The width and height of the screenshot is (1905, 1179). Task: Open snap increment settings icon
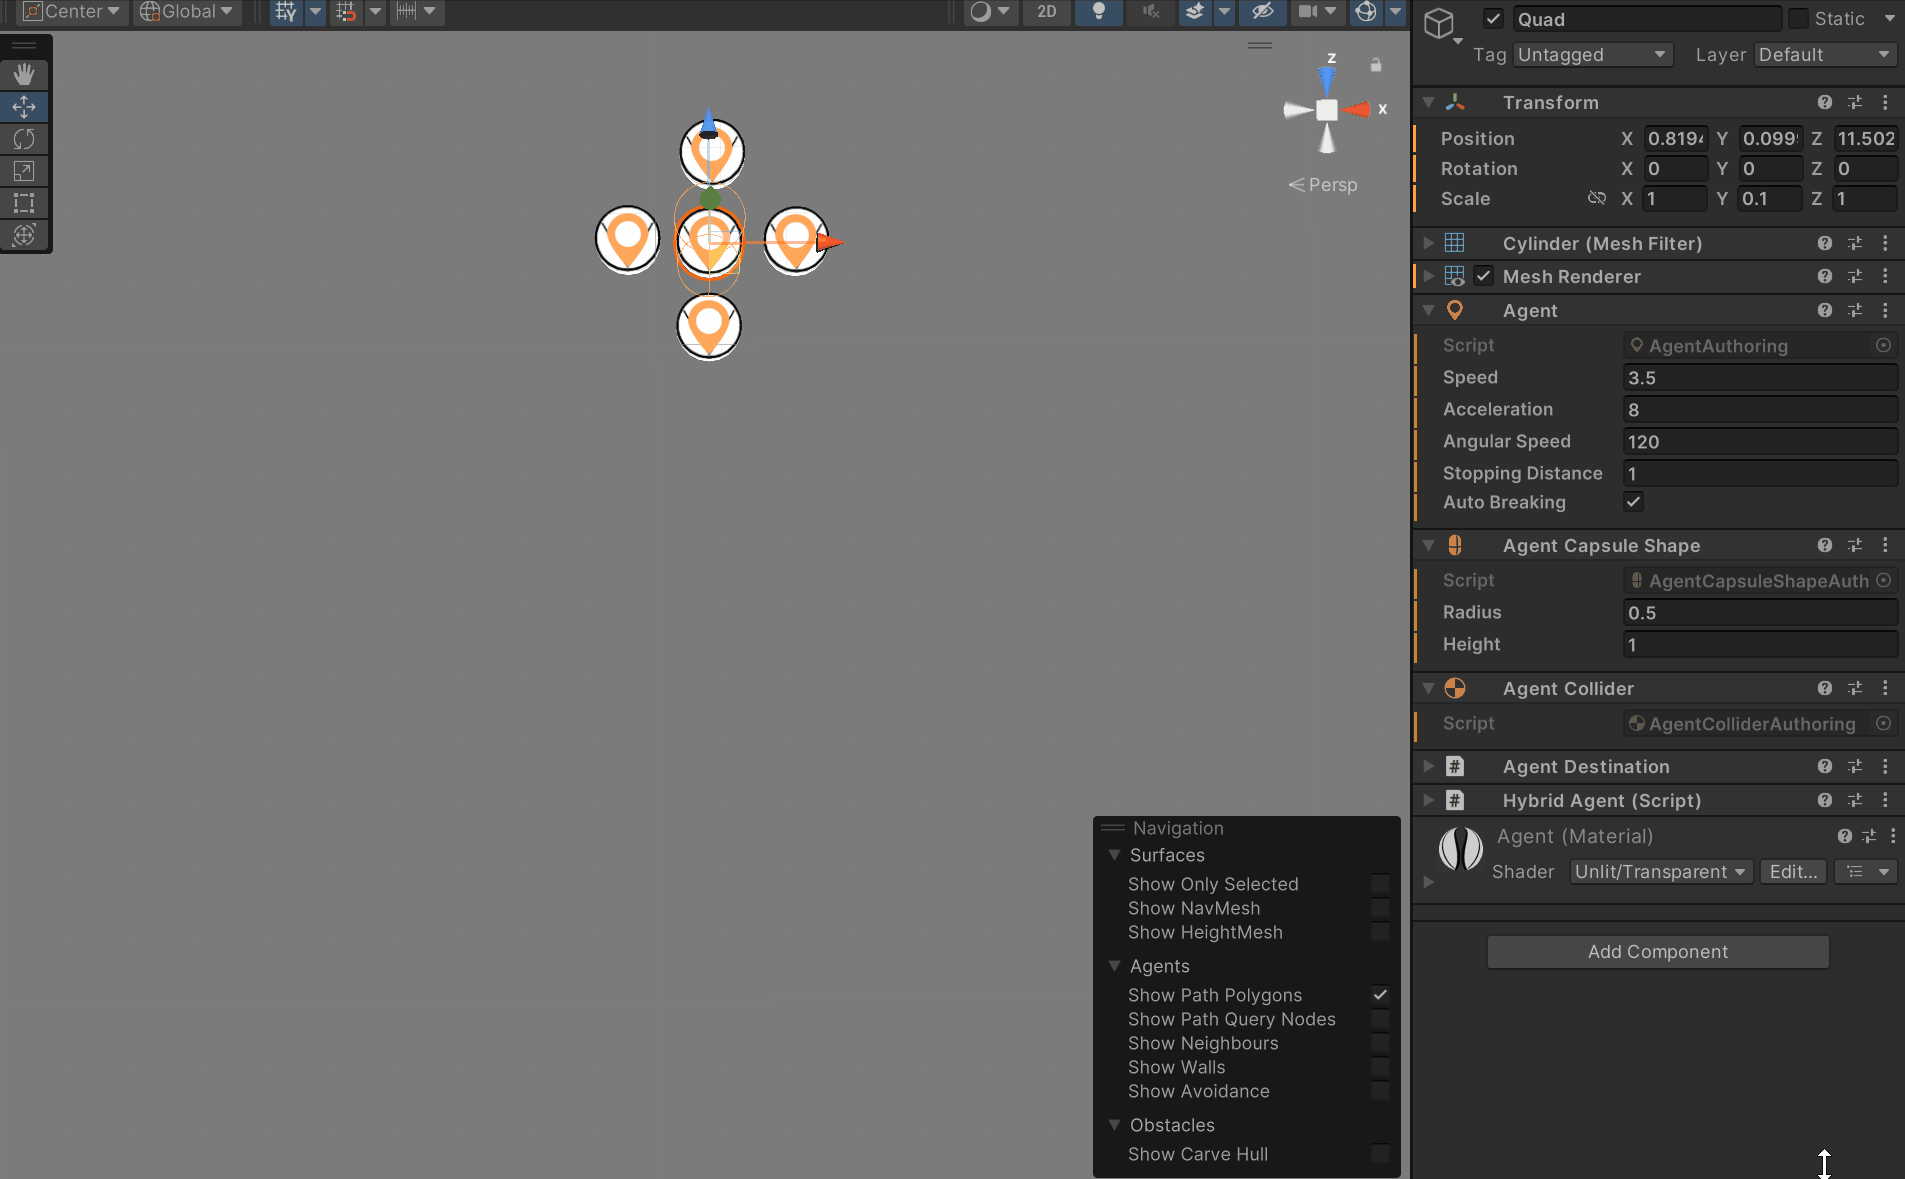(x=406, y=12)
